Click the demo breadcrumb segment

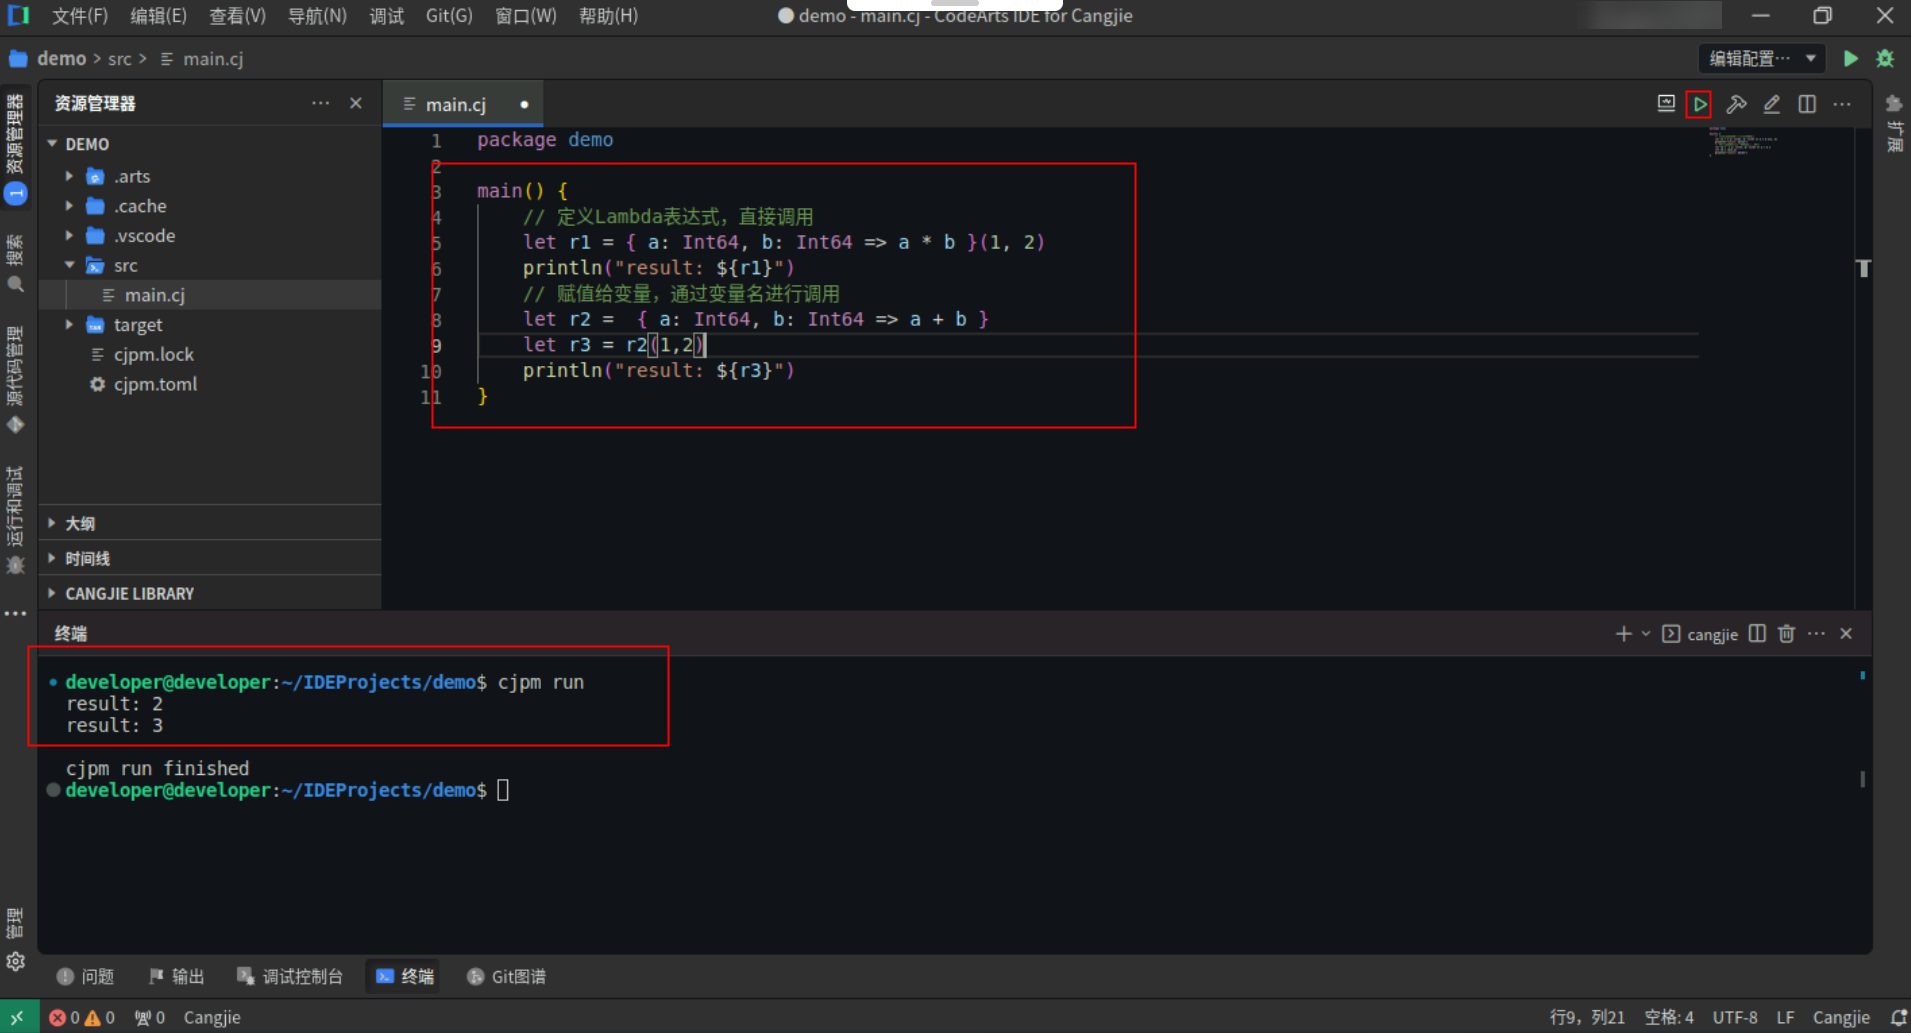tap(61, 59)
